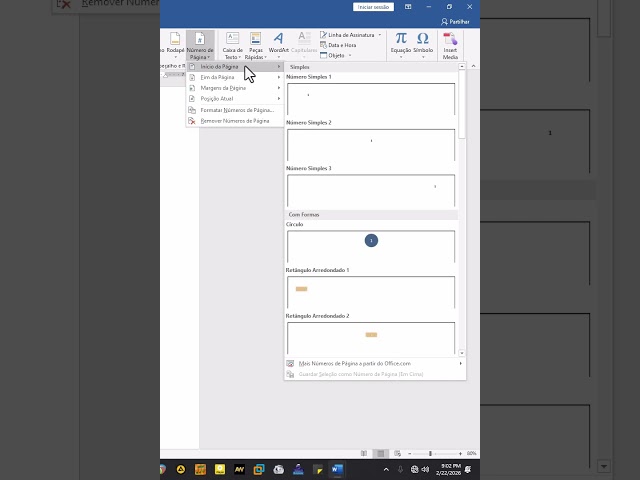640x480 pixels.
Task: Select Print Layout view in status bar
Action: click(381, 453)
